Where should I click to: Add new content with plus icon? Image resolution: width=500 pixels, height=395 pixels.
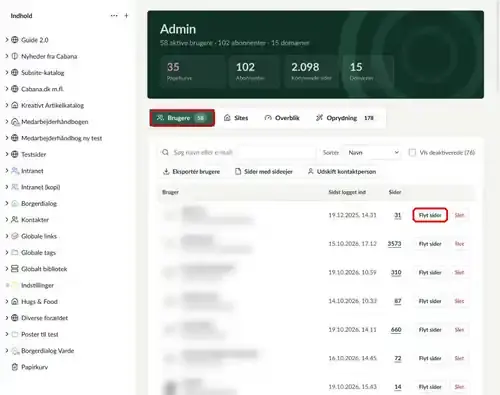[x=126, y=16]
